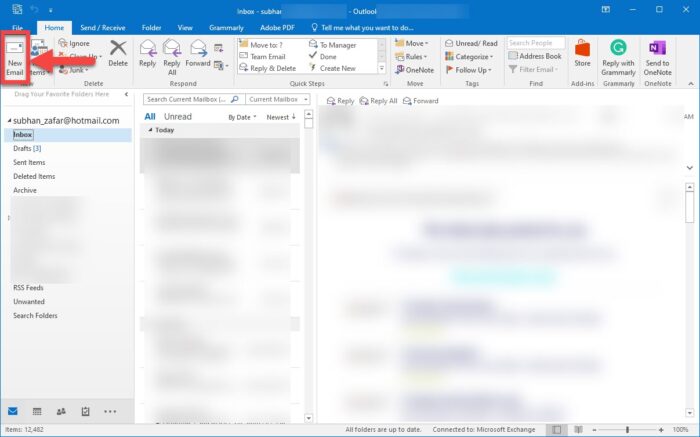
Task: Open the By Date sort dropdown
Action: pos(242,117)
